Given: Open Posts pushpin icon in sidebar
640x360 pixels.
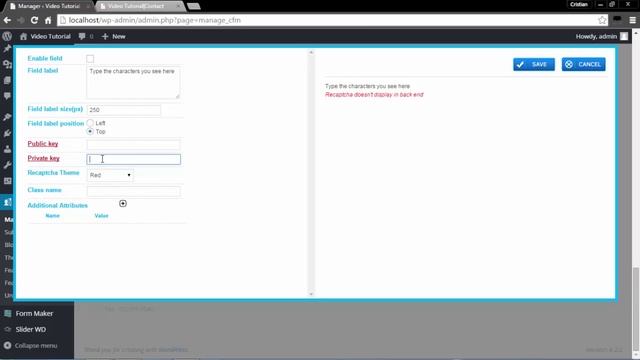Looking at the screenshot, I should tap(7, 49).
